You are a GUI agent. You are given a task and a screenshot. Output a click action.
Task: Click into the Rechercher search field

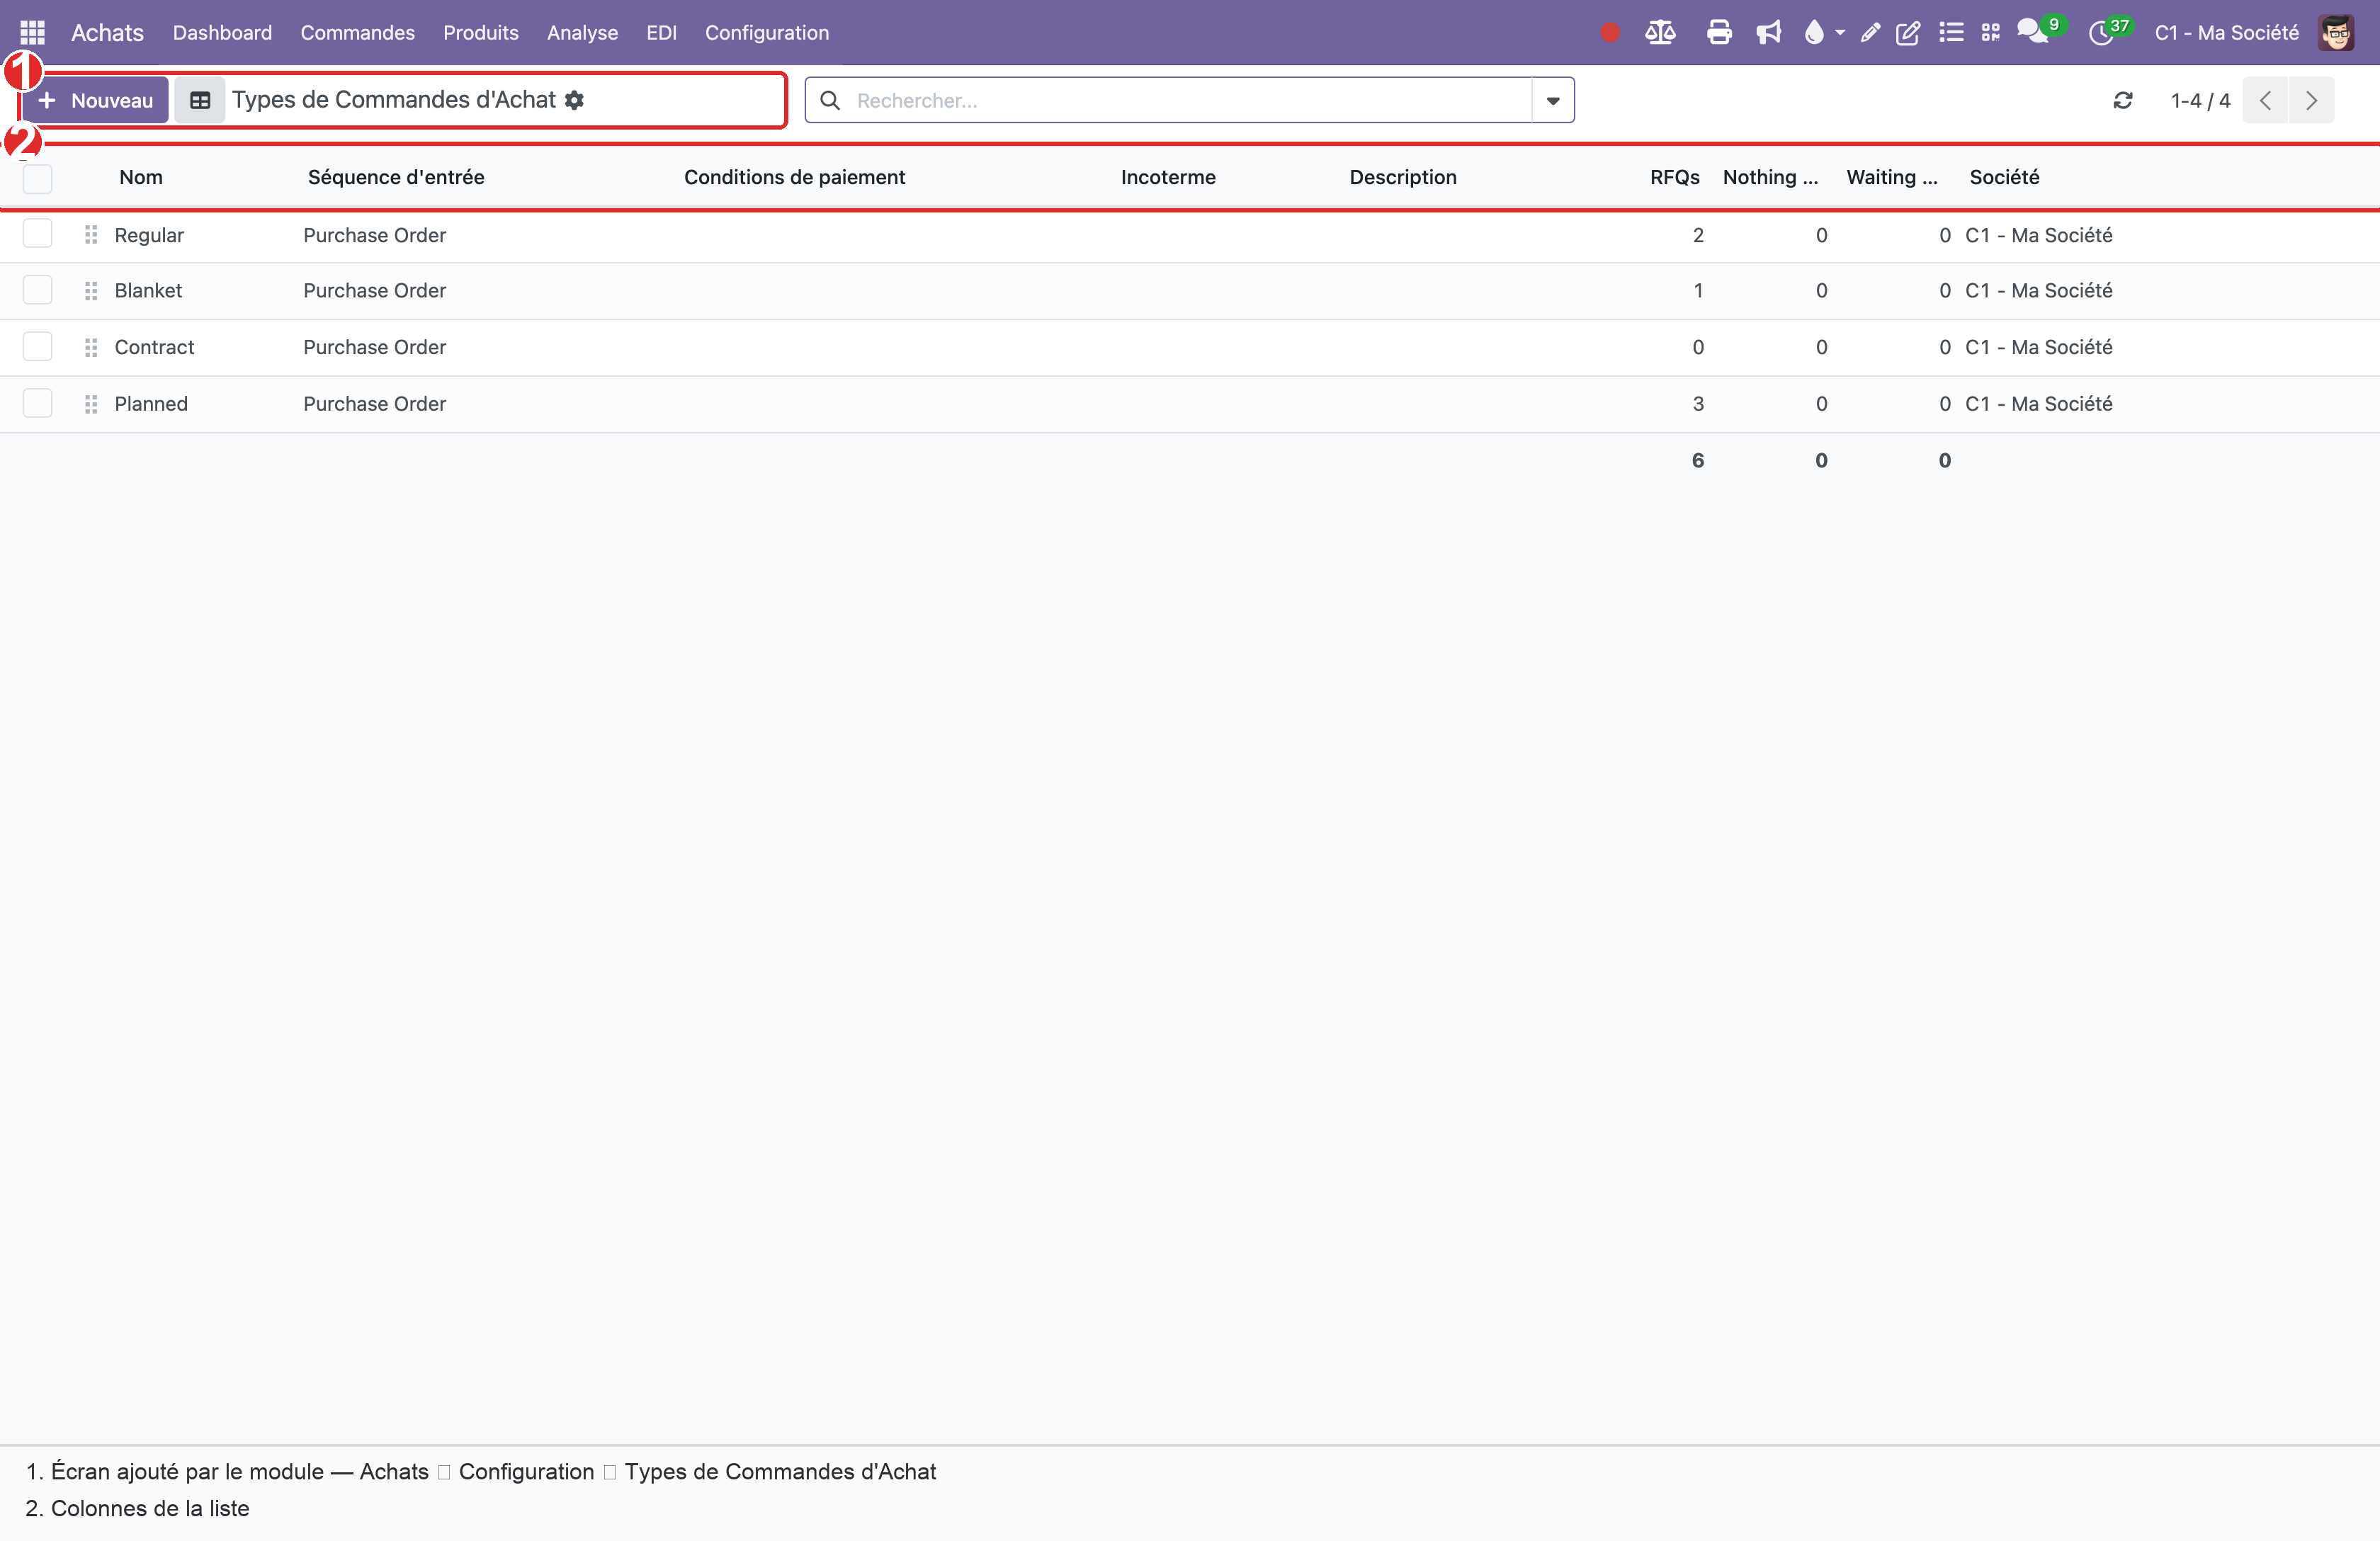[x=1190, y=100]
